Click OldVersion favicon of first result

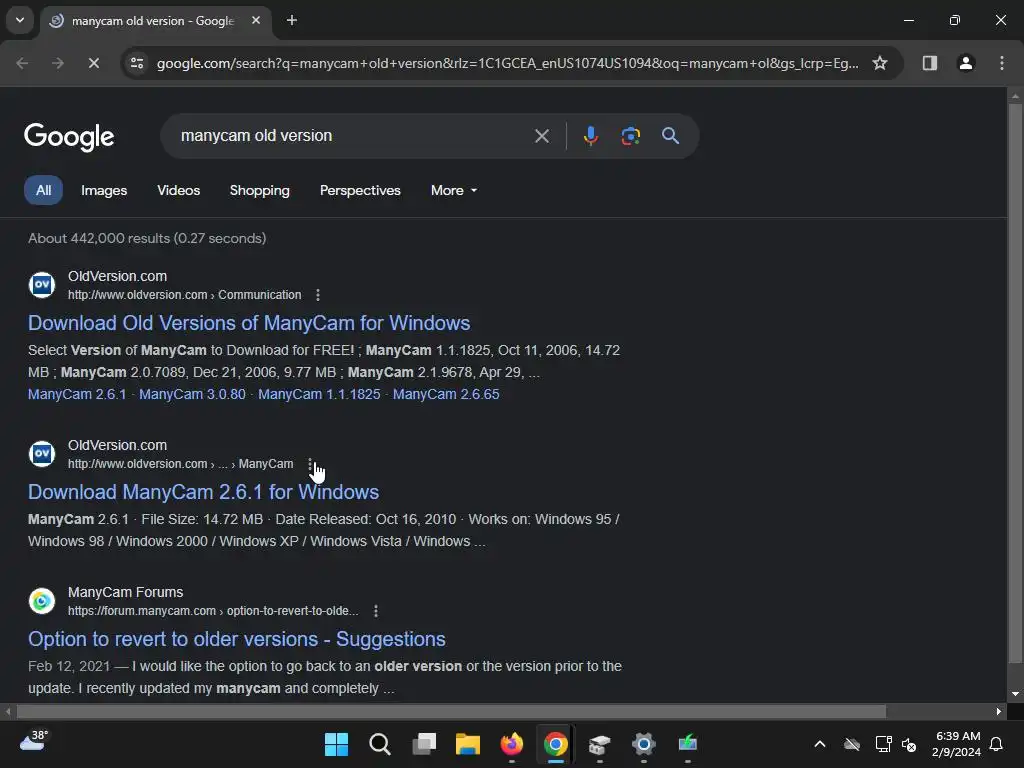[x=42, y=285]
